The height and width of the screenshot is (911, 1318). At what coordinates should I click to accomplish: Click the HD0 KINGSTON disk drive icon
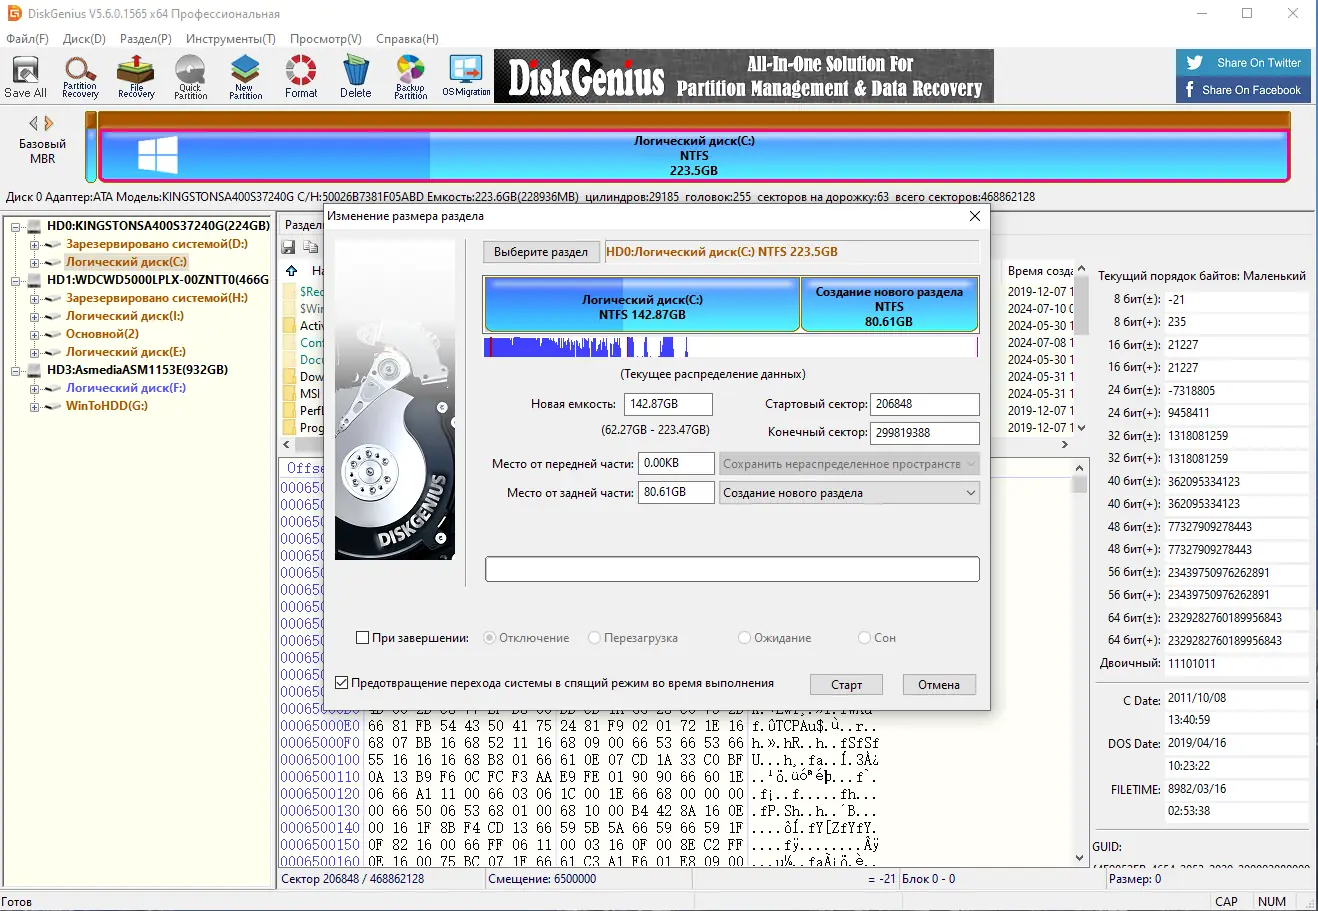coord(35,226)
